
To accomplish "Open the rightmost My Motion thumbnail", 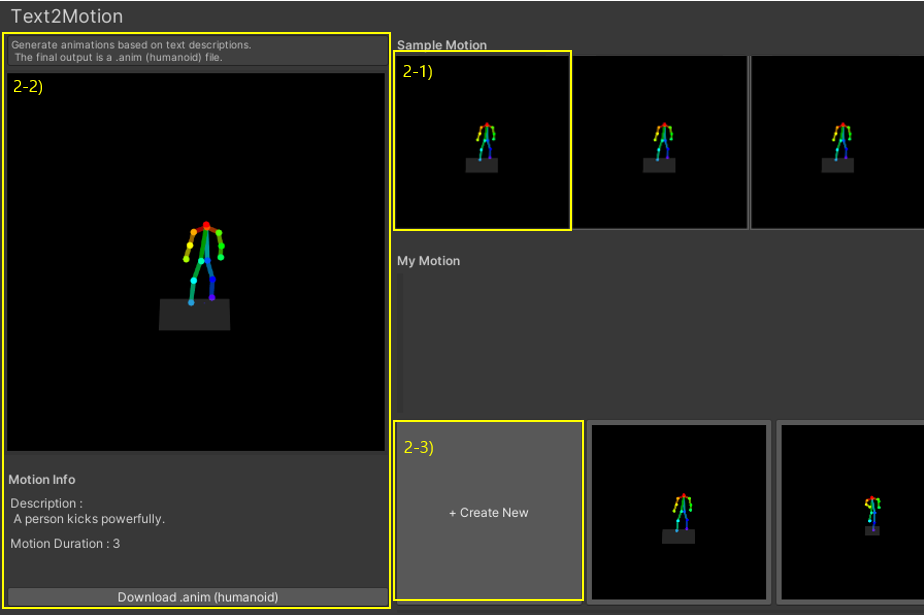I will pos(852,512).
